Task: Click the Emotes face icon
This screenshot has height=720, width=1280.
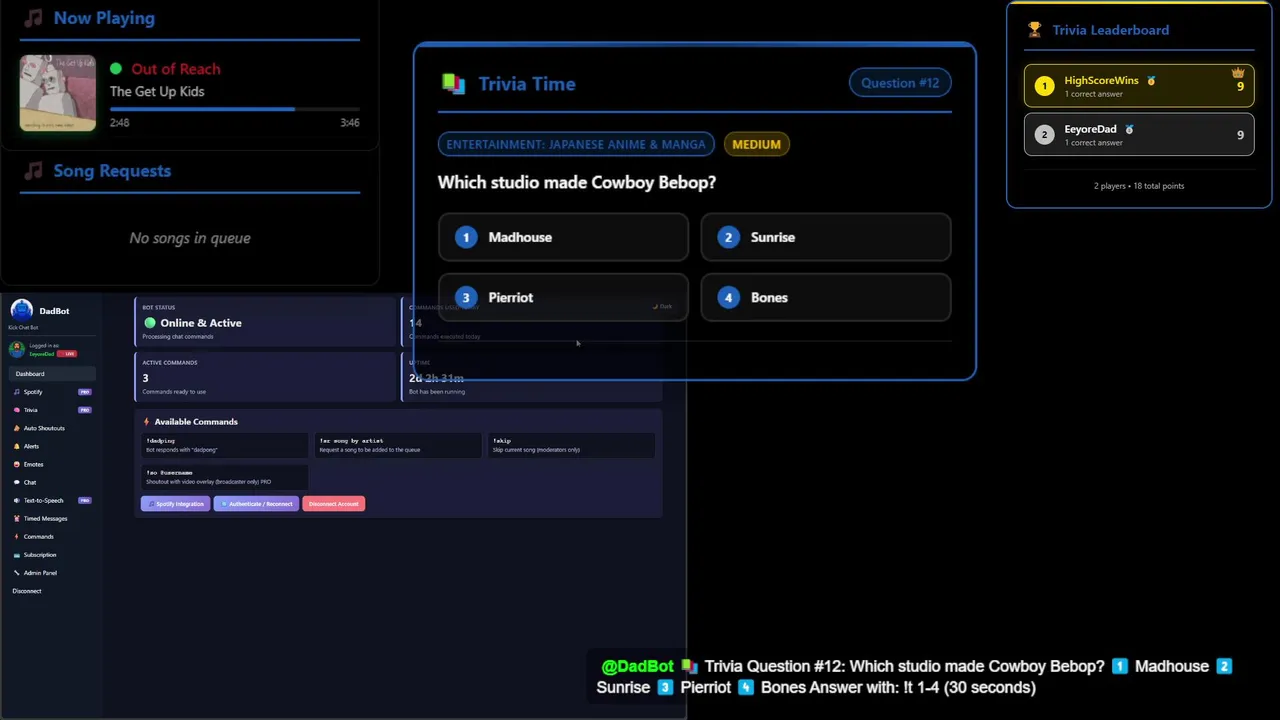Action: coord(16,464)
